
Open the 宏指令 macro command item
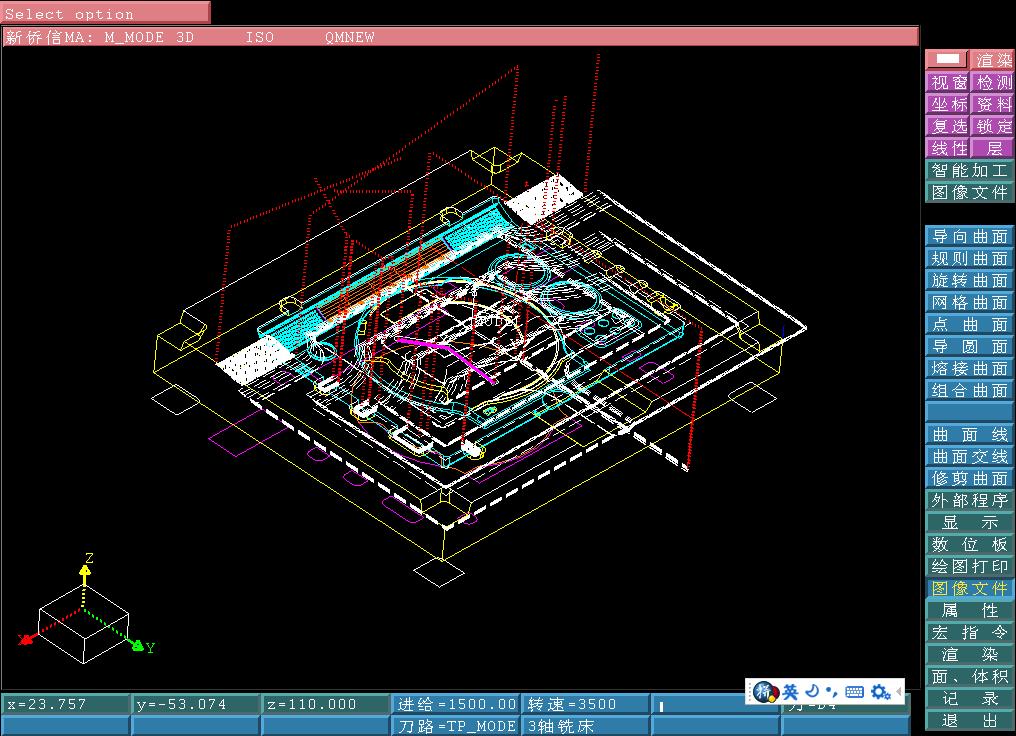[x=969, y=633]
